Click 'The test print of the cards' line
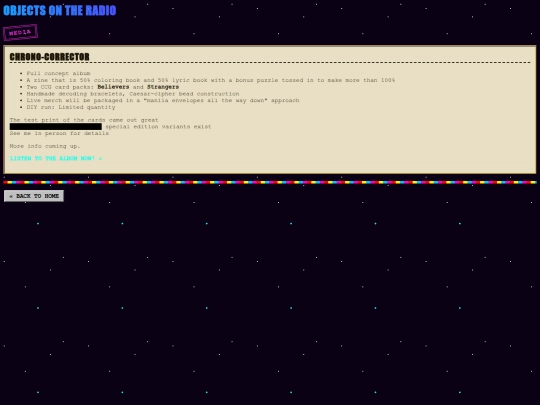540x405 pixels. coord(84,120)
